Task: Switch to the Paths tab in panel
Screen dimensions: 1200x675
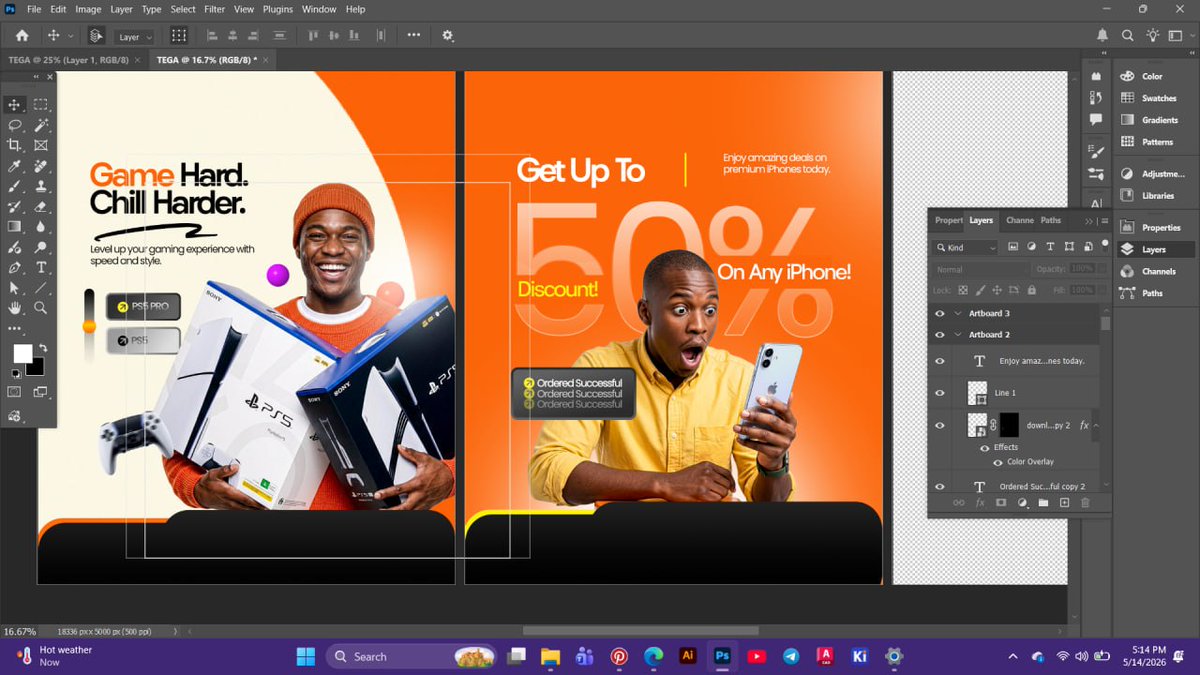Action: (x=1050, y=220)
